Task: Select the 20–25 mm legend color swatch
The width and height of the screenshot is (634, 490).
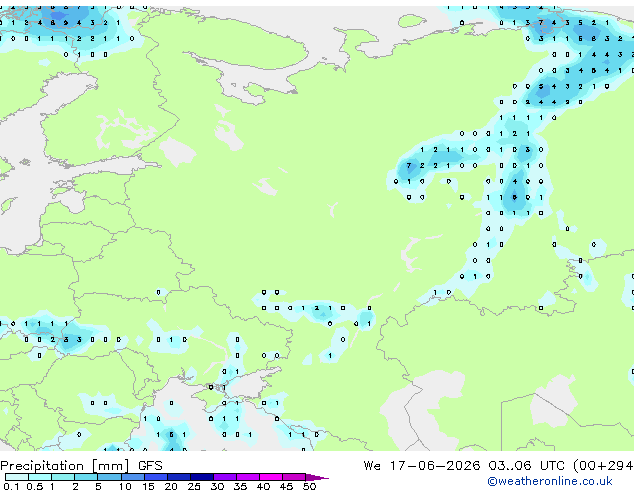Action: click(178, 477)
